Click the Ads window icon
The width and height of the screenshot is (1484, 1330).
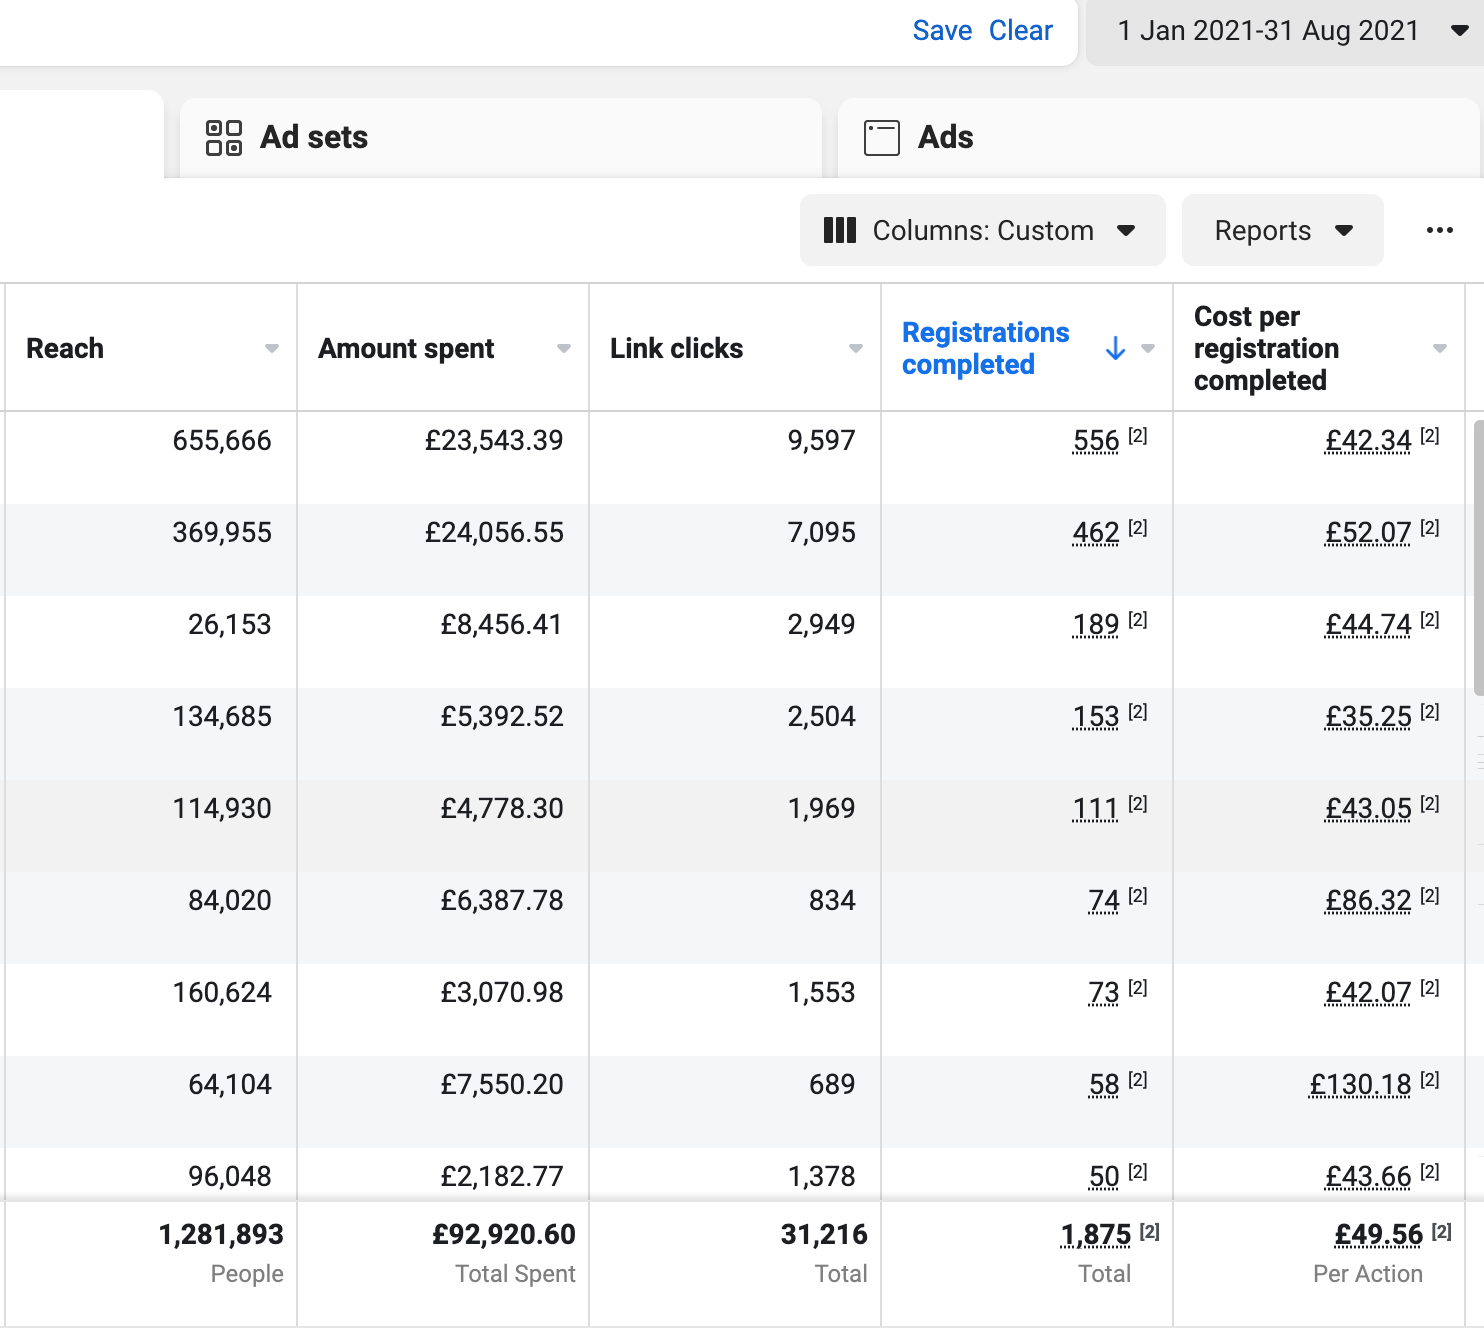pos(881,138)
